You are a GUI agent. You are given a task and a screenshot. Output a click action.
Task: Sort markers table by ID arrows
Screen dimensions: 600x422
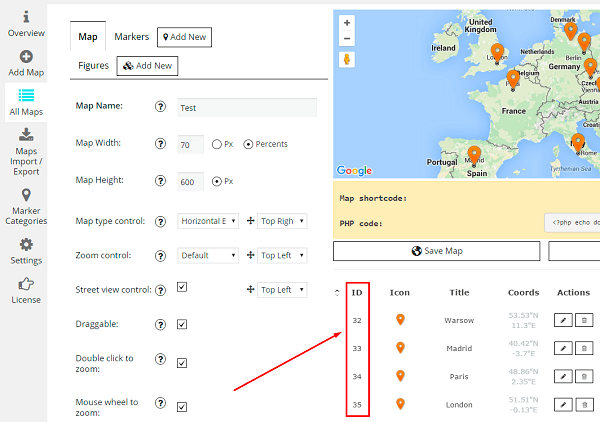coord(337,293)
